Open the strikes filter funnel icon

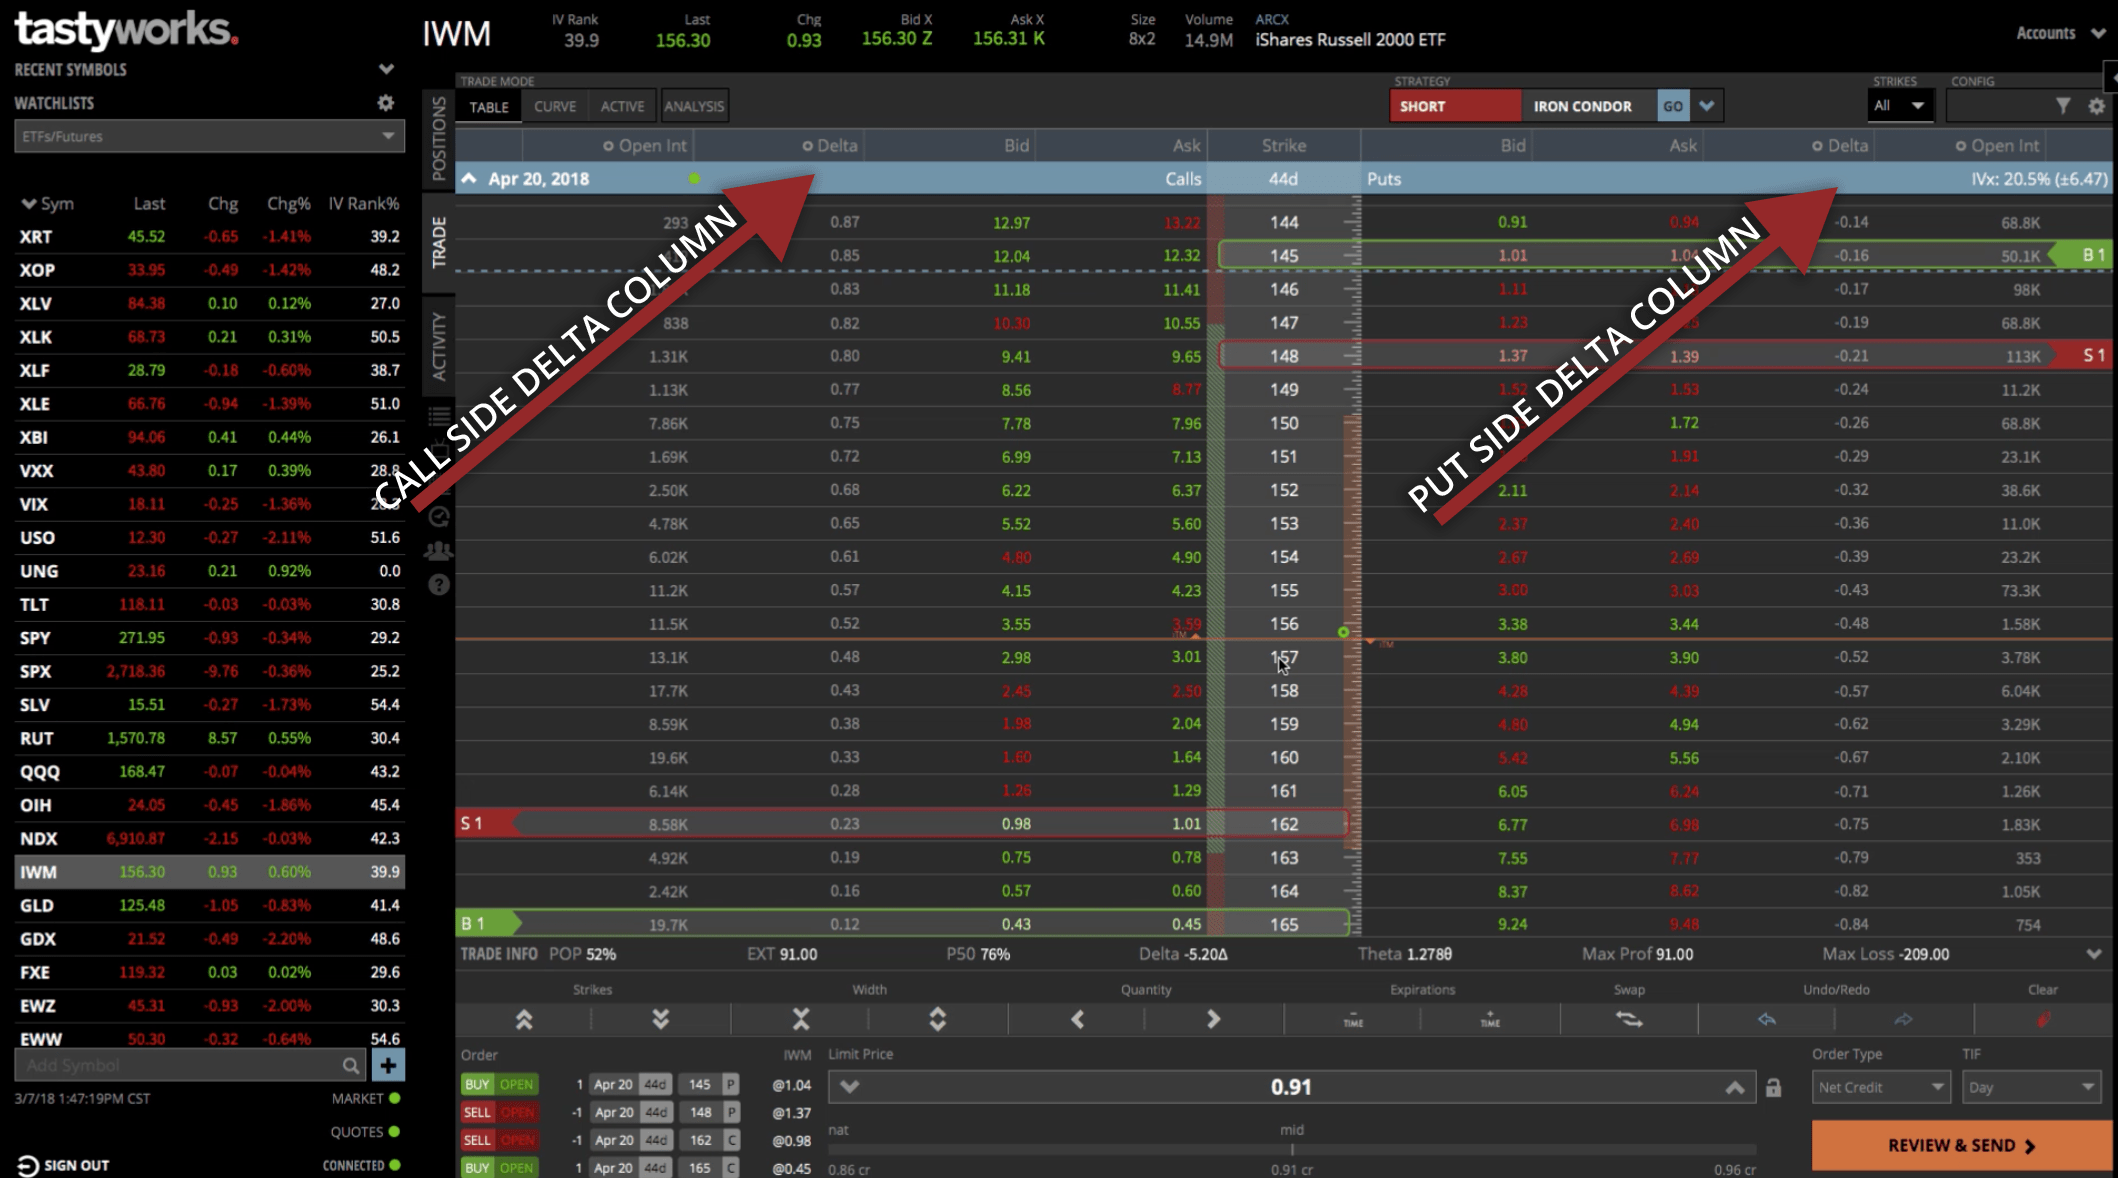pyautogui.click(x=2063, y=106)
